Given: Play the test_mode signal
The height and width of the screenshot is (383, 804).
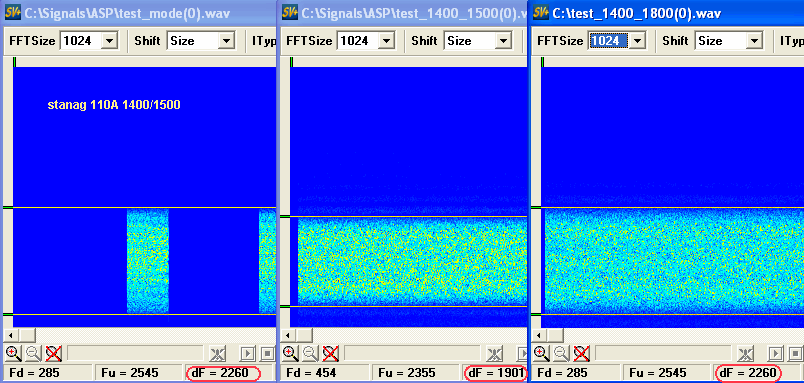Looking at the screenshot, I should 248,353.
